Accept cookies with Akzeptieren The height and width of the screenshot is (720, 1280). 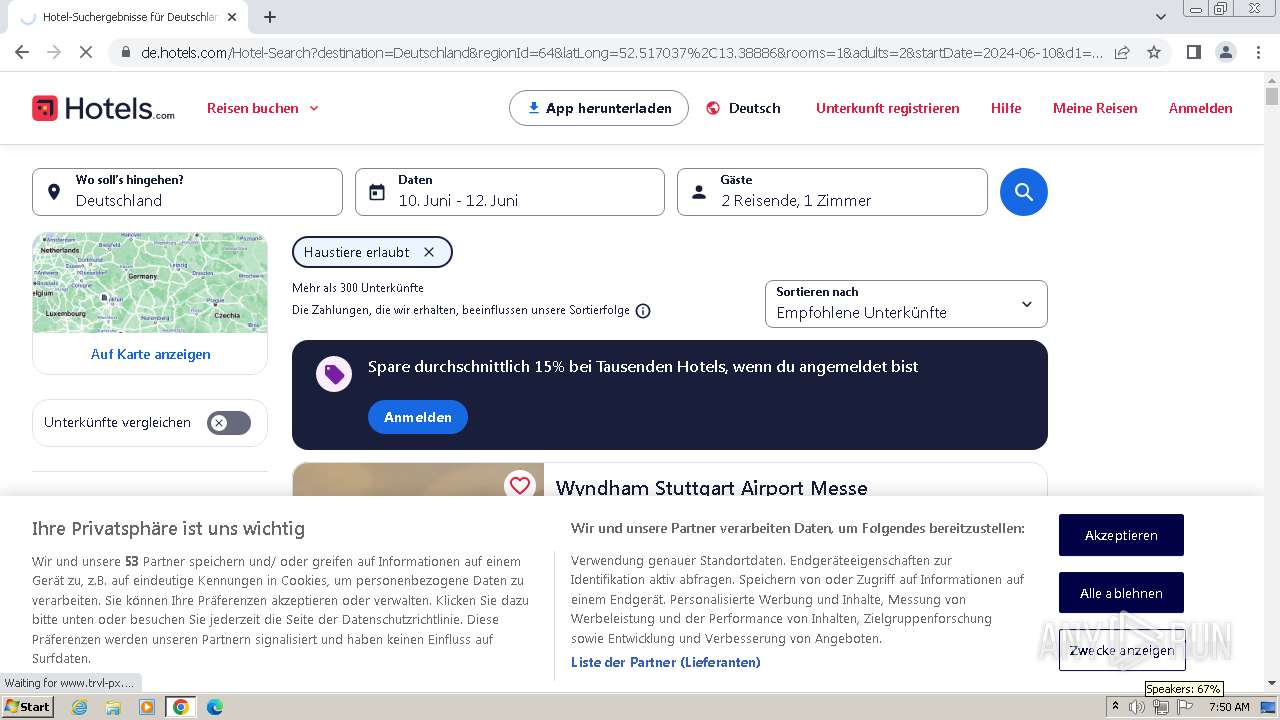coord(1121,535)
